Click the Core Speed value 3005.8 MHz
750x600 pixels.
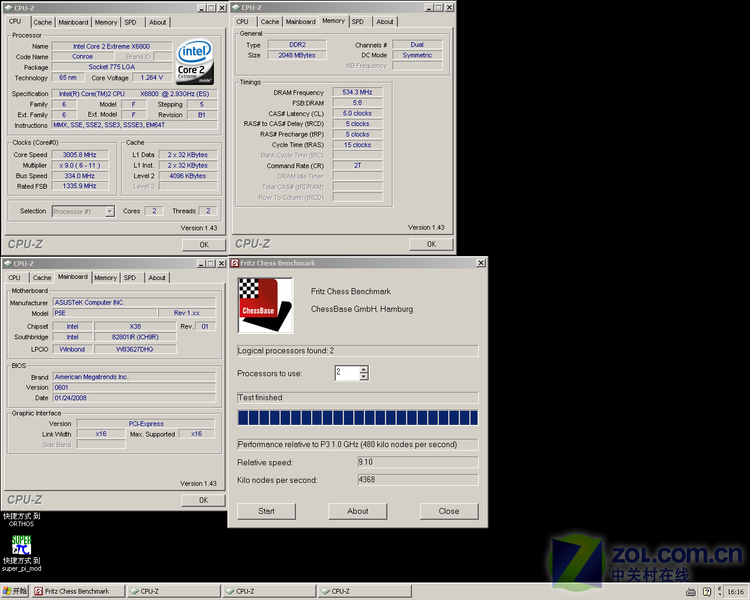[79, 155]
